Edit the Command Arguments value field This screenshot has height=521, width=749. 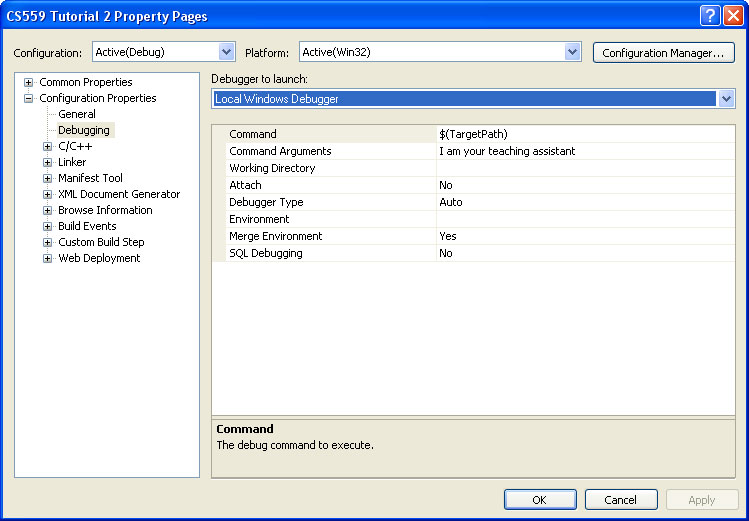click(x=586, y=151)
